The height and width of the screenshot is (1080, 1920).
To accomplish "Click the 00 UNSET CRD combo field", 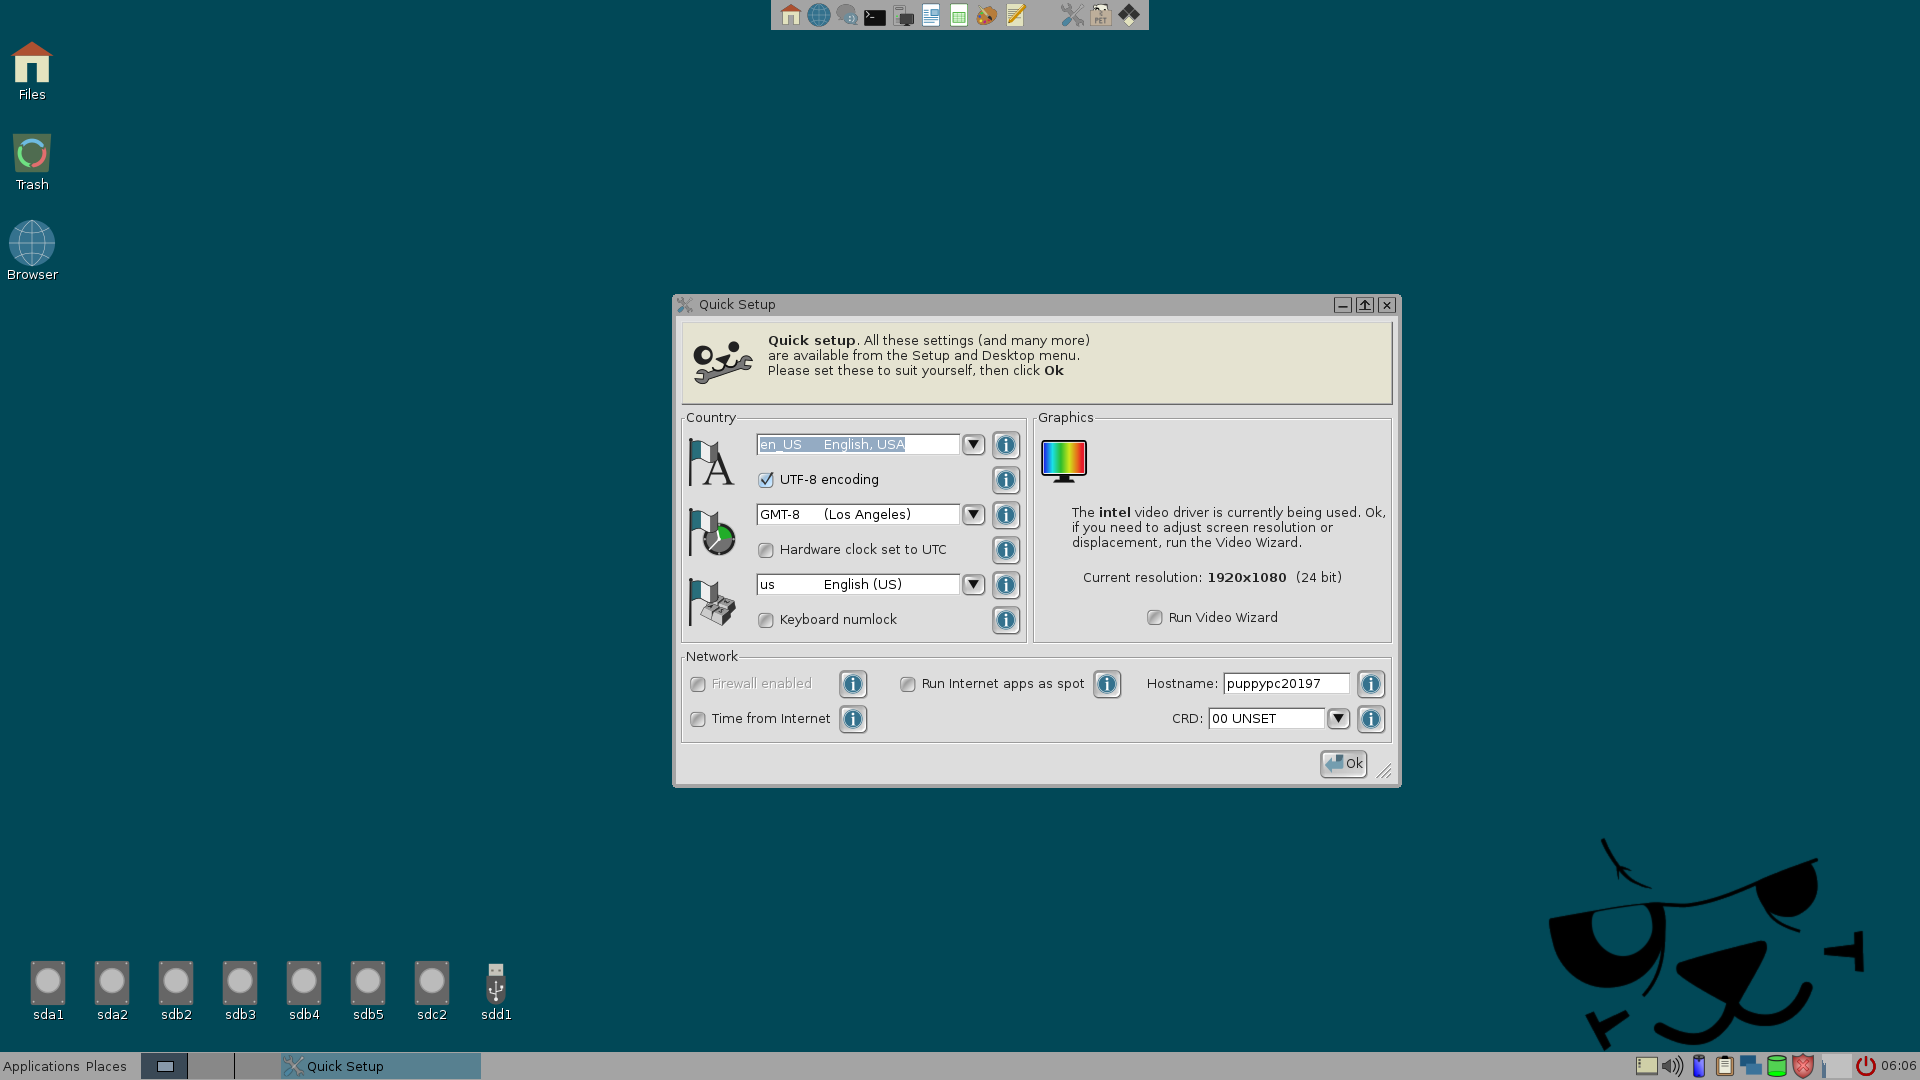I will tap(1267, 719).
